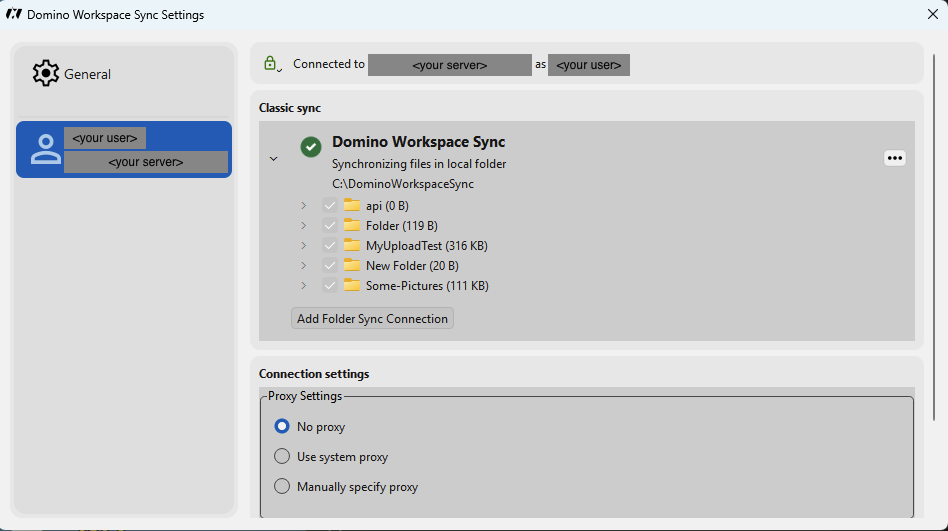This screenshot has width=948, height=531.
Task: Click the api (0 B) label
Action: tap(387, 206)
